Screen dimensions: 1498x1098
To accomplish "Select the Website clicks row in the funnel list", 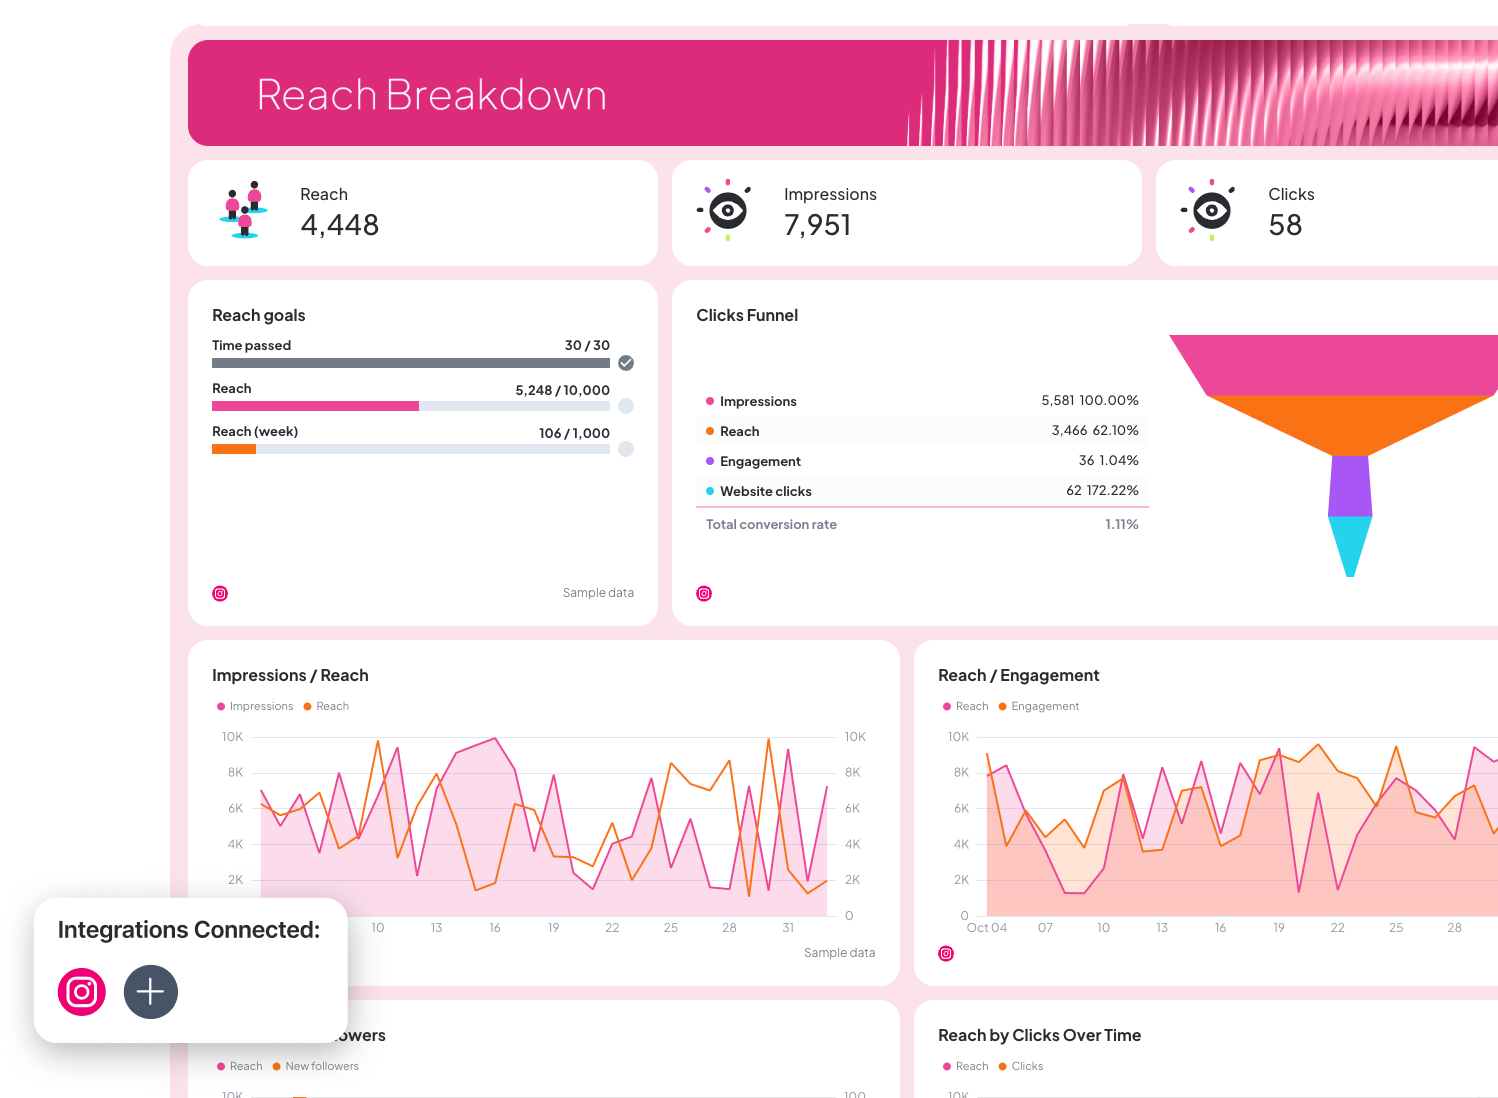I will [922, 491].
